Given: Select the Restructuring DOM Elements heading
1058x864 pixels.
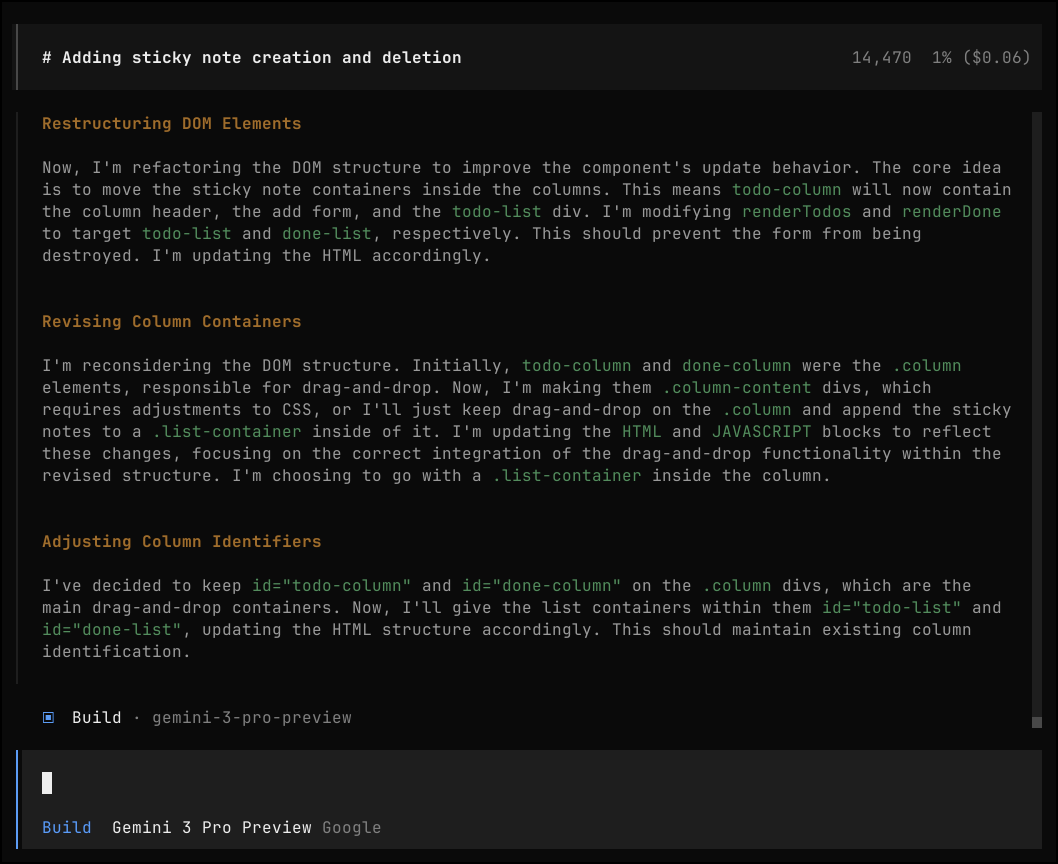Looking at the screenshot, I should point(171,124).
